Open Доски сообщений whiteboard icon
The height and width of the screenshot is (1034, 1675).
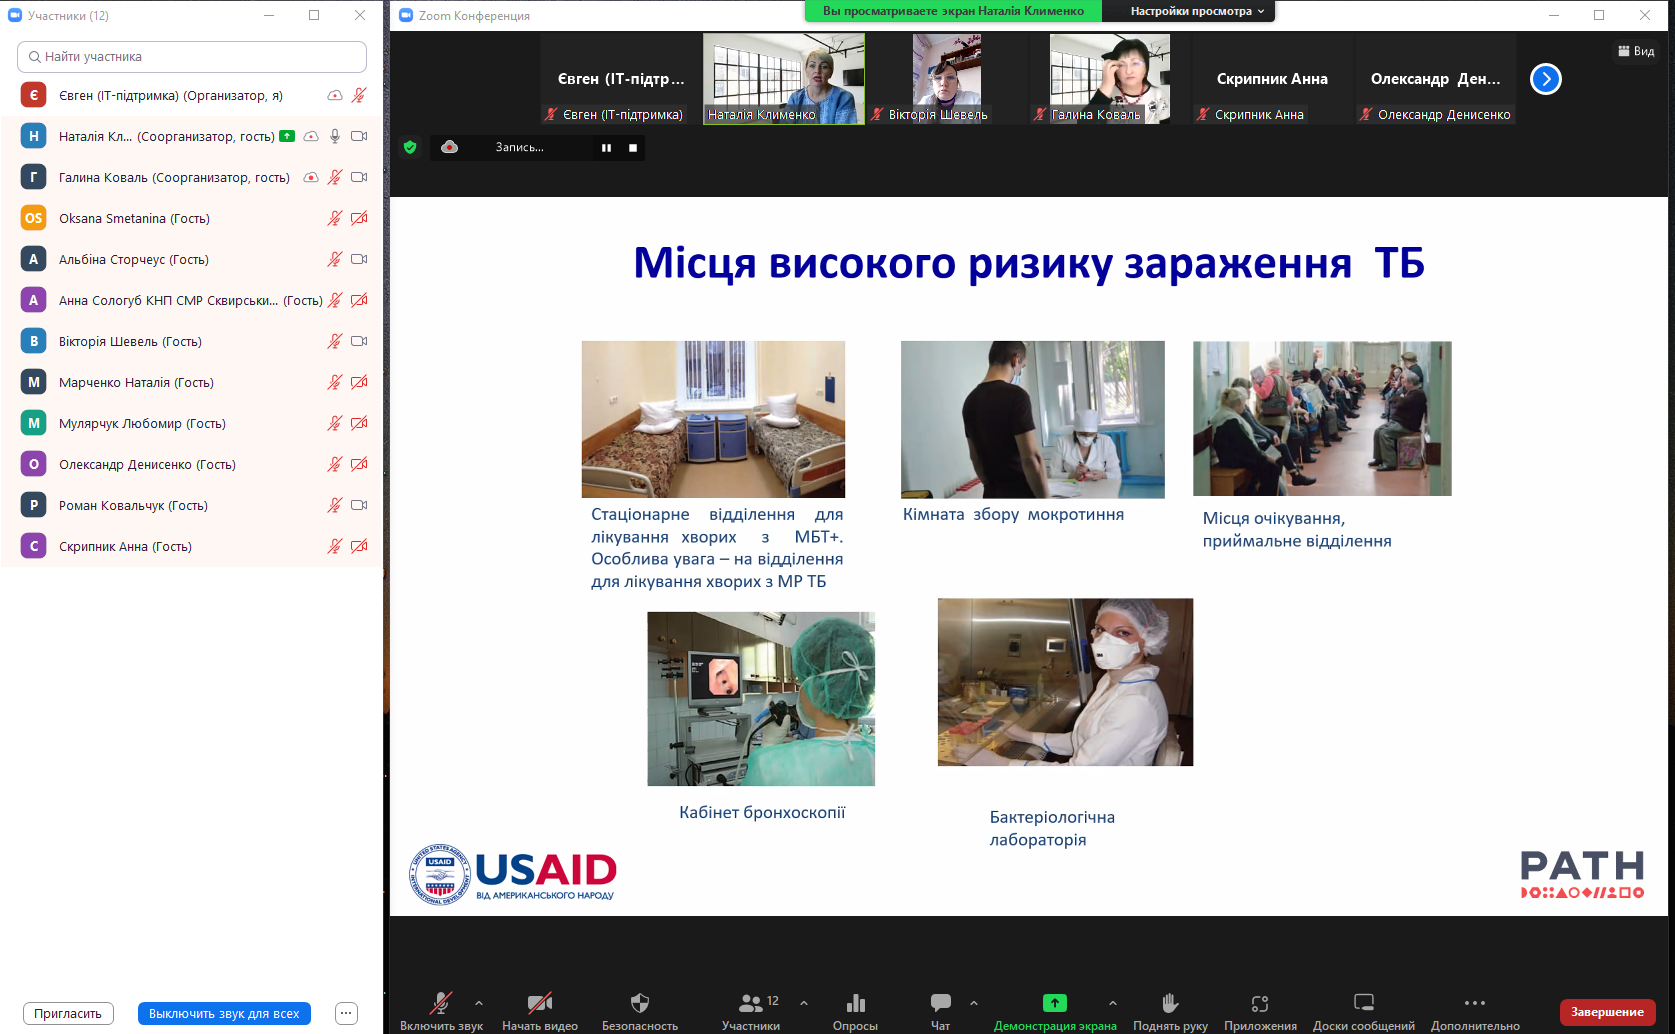(x=1363, y=1003)
